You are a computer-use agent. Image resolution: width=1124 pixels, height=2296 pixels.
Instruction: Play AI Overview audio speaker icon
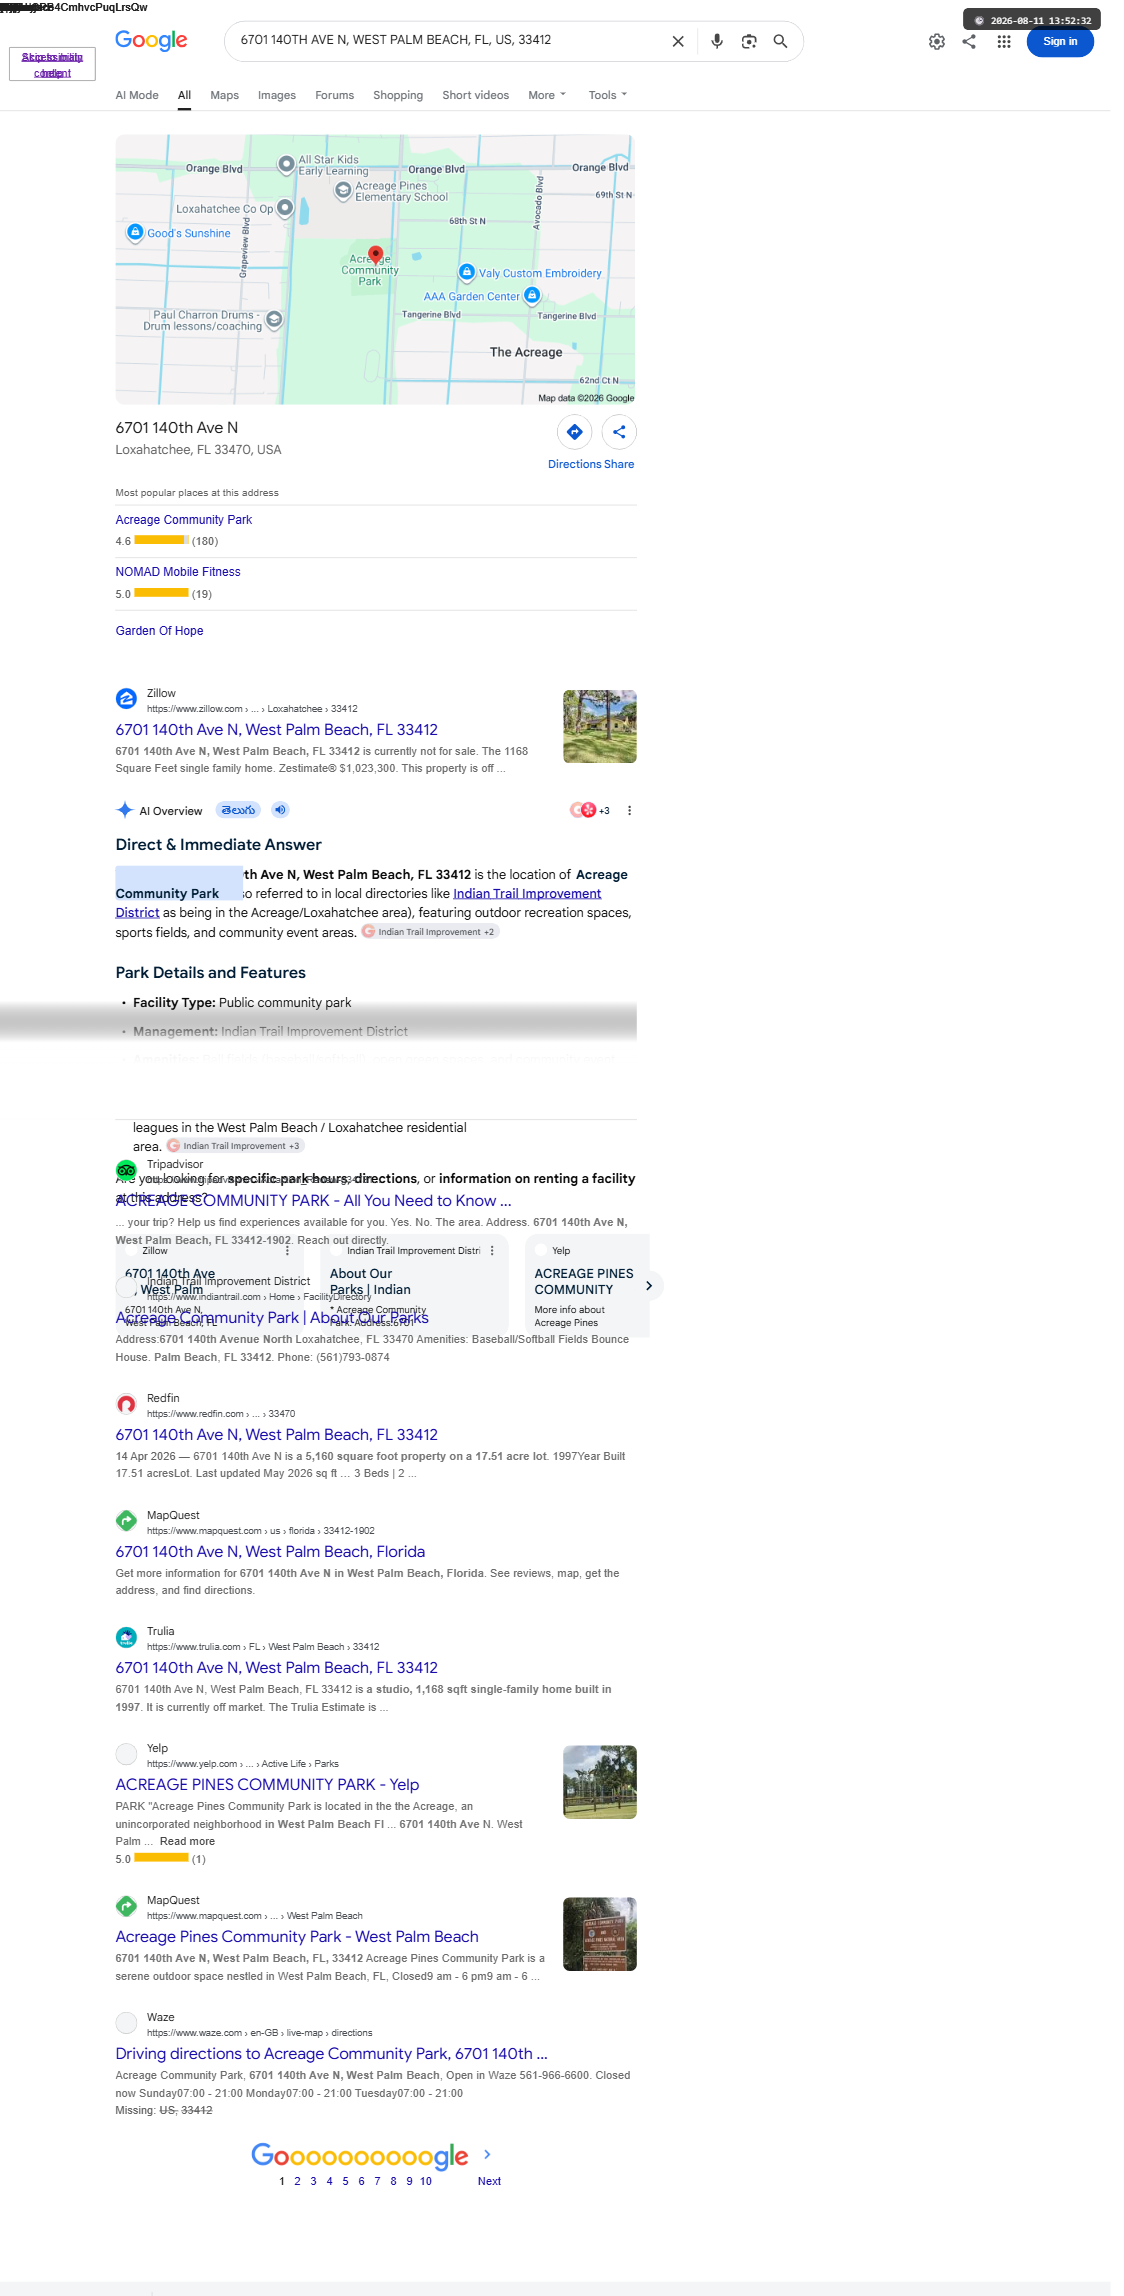(280, 810)
